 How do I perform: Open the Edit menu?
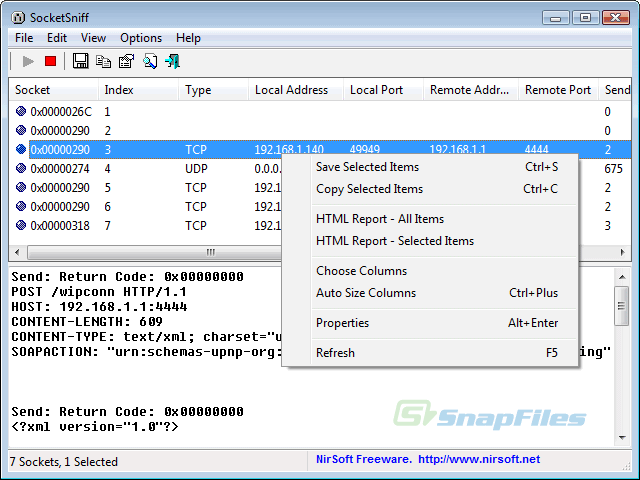57,38
